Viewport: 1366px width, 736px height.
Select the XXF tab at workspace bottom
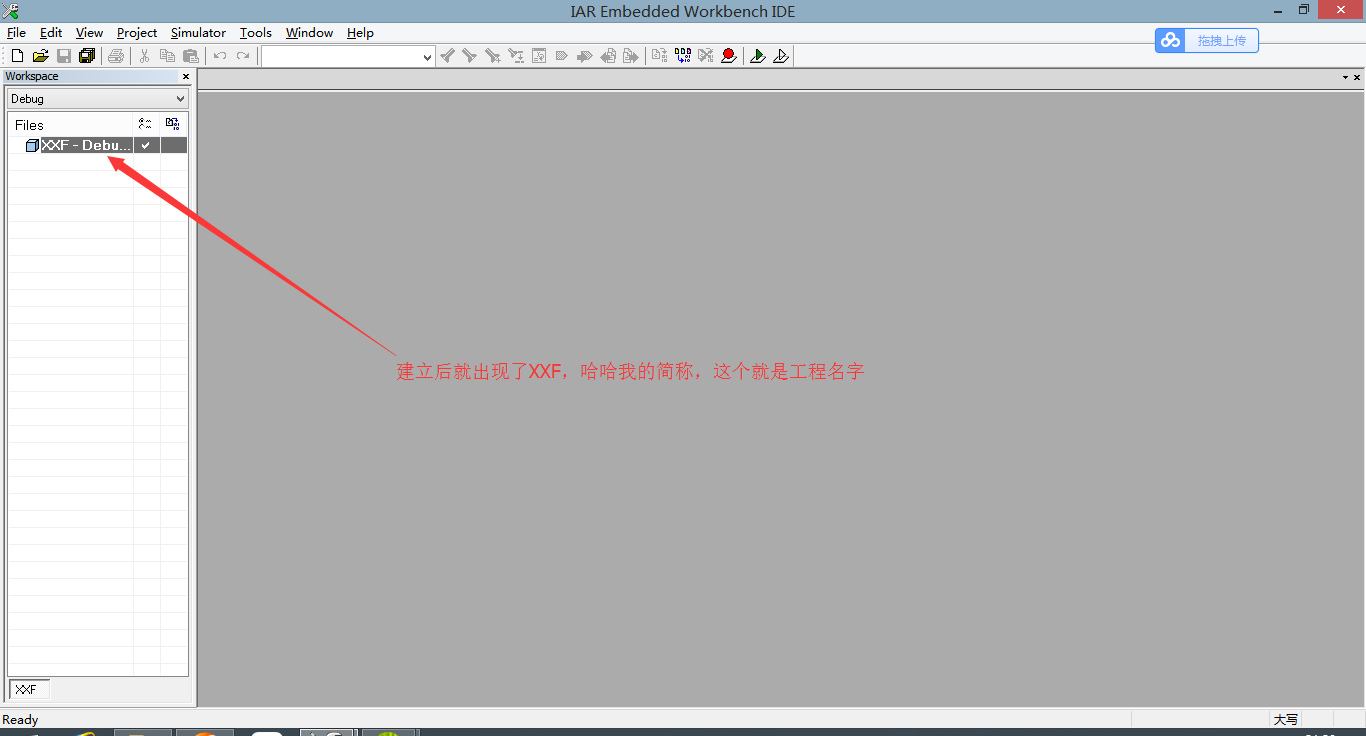click(x=29, y=690)
